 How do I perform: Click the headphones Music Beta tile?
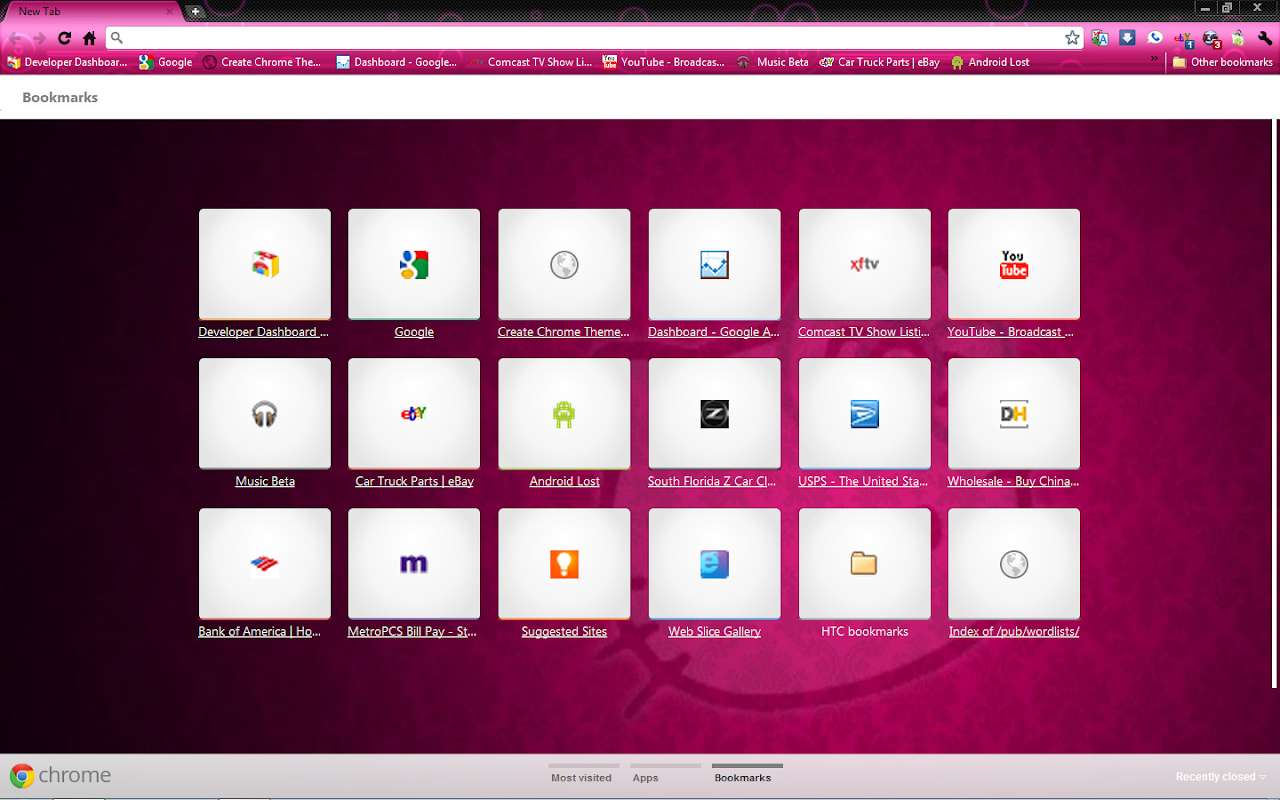[265, 414]
